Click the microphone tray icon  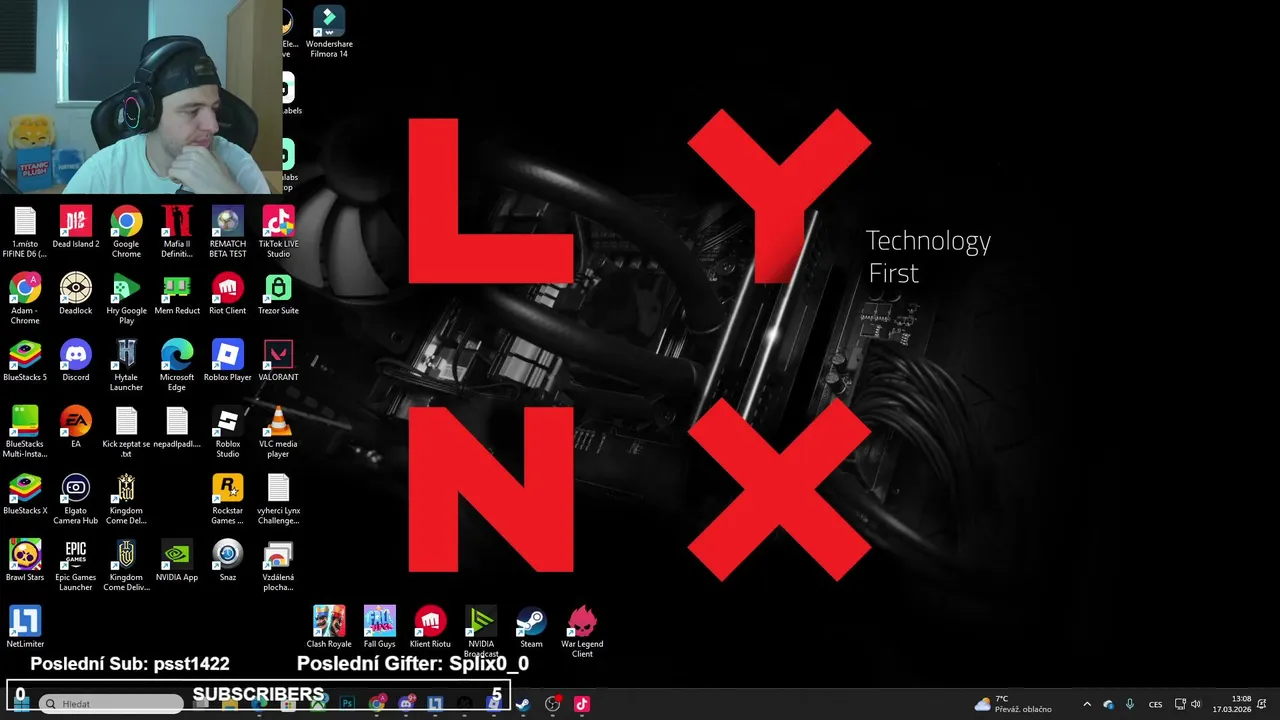point(1130,704)
